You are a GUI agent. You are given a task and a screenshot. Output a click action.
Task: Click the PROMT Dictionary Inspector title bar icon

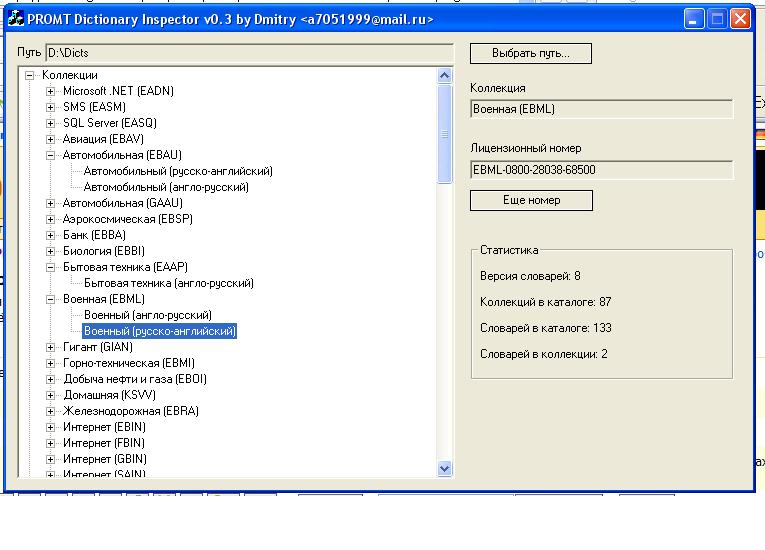point(16,19)
